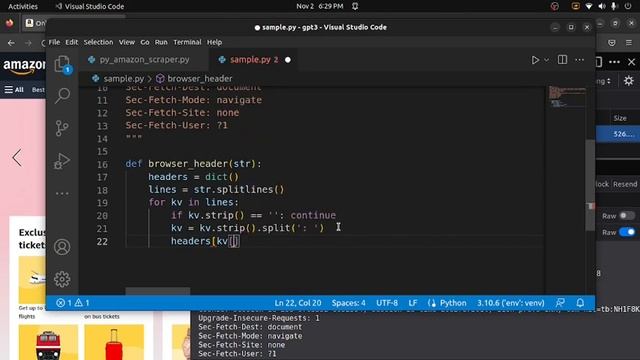Open the Help menu
The height and width of the screenshot is (360, 640).
coord(214,42)
